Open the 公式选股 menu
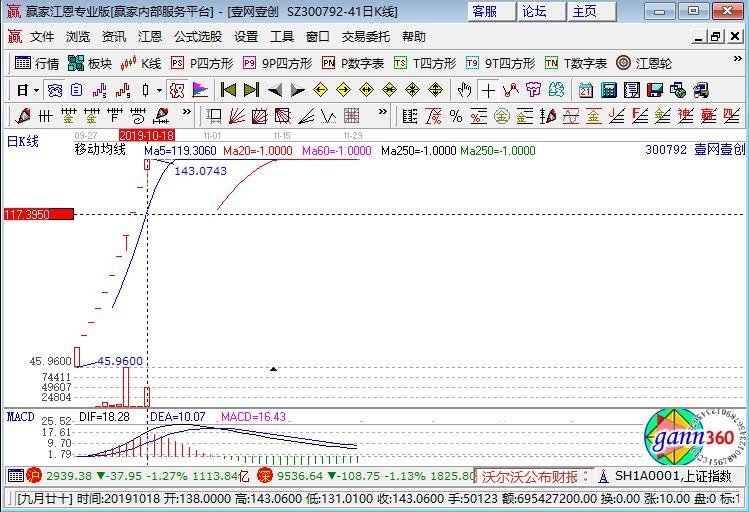749x512 pixels. pyautogui.click(x=198, y=36)
